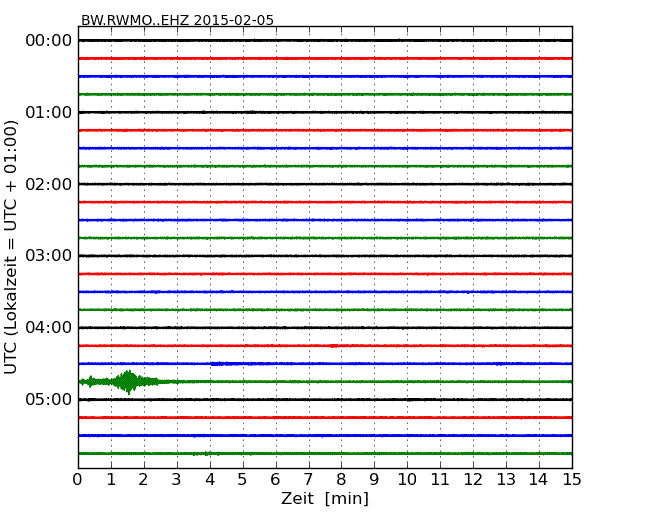This screenshot has height=520, width=650.
Task: Click x-axis tick label 0
Action: [78, 479]
